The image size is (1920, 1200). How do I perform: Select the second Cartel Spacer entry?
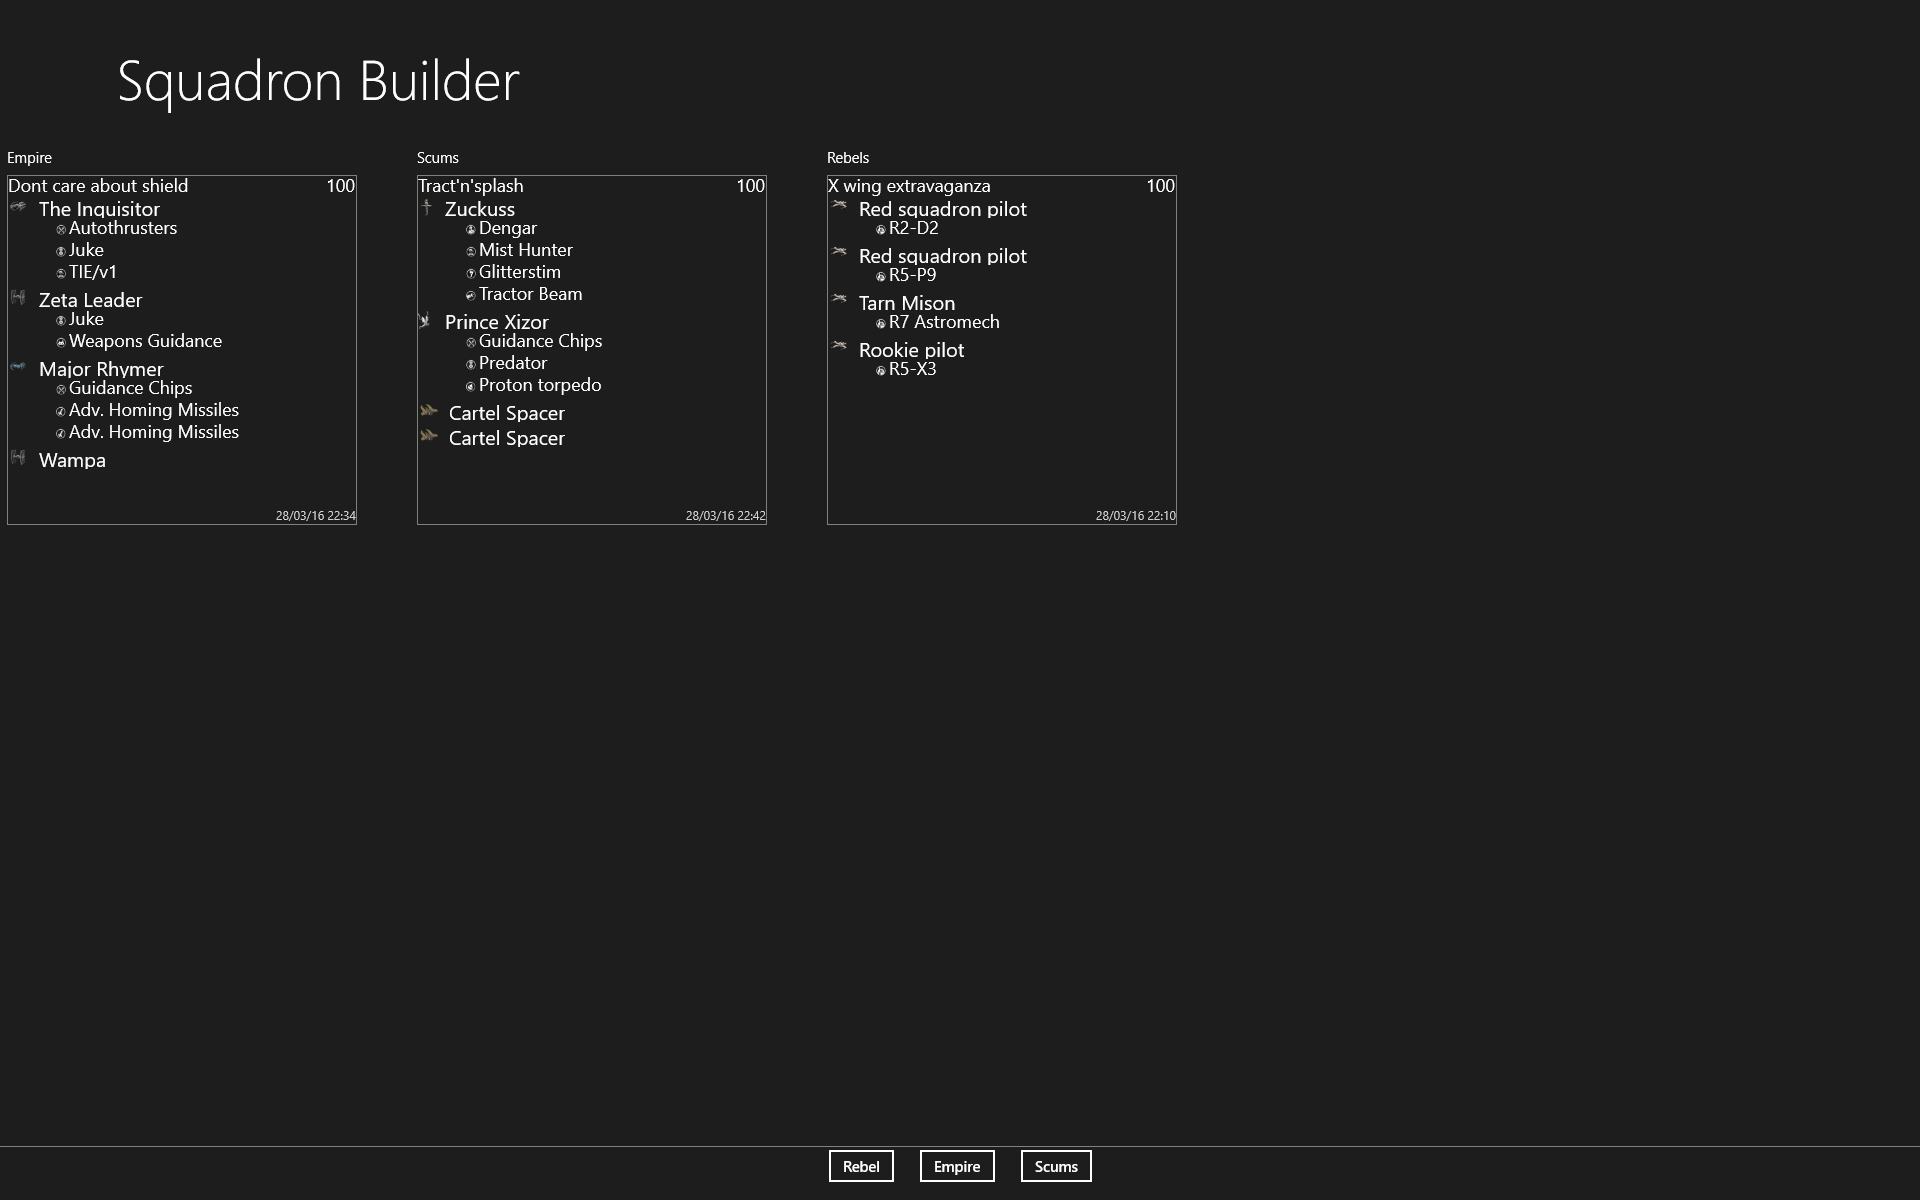tap(506, 438)
